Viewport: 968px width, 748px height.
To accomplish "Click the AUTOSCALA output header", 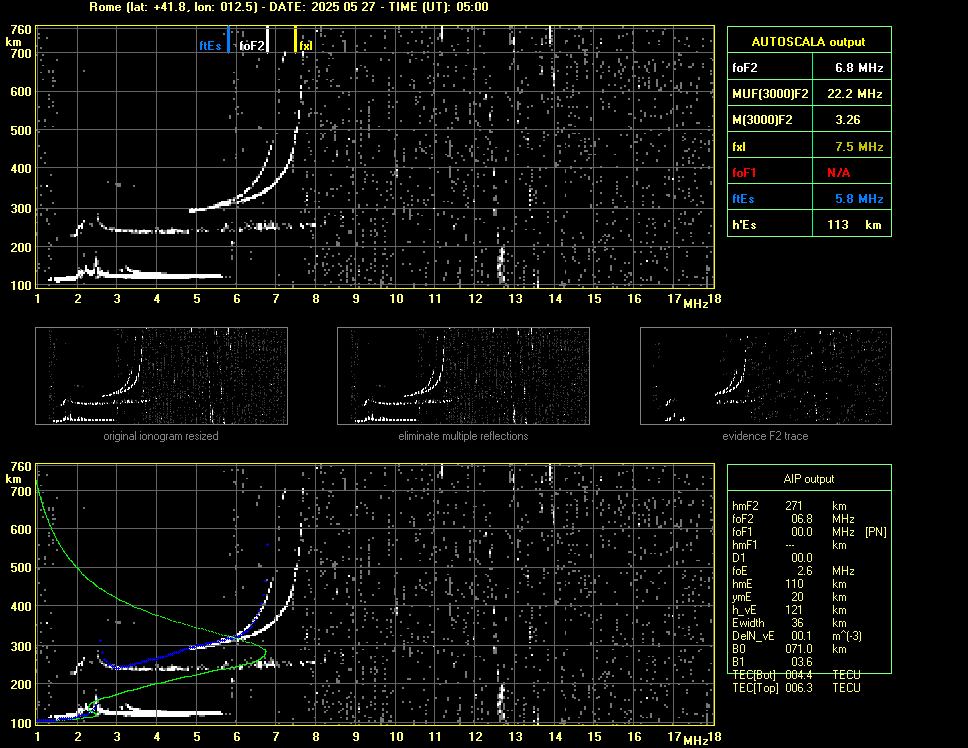I will point(808,42).
